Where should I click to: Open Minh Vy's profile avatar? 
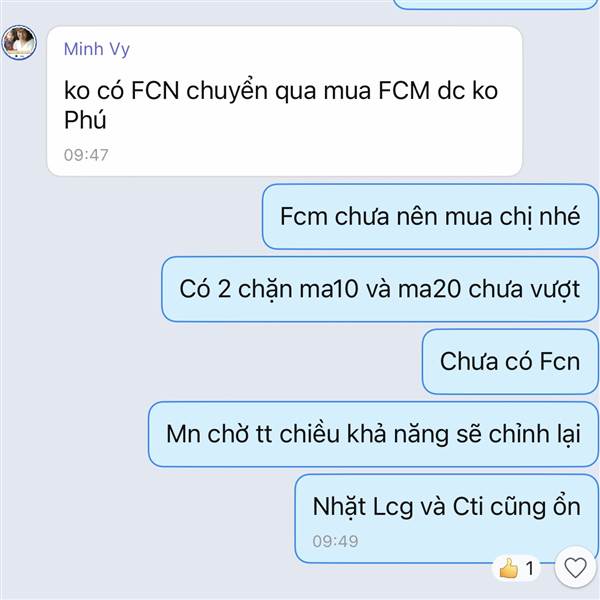pyautogui.click(x=19, y=42)
